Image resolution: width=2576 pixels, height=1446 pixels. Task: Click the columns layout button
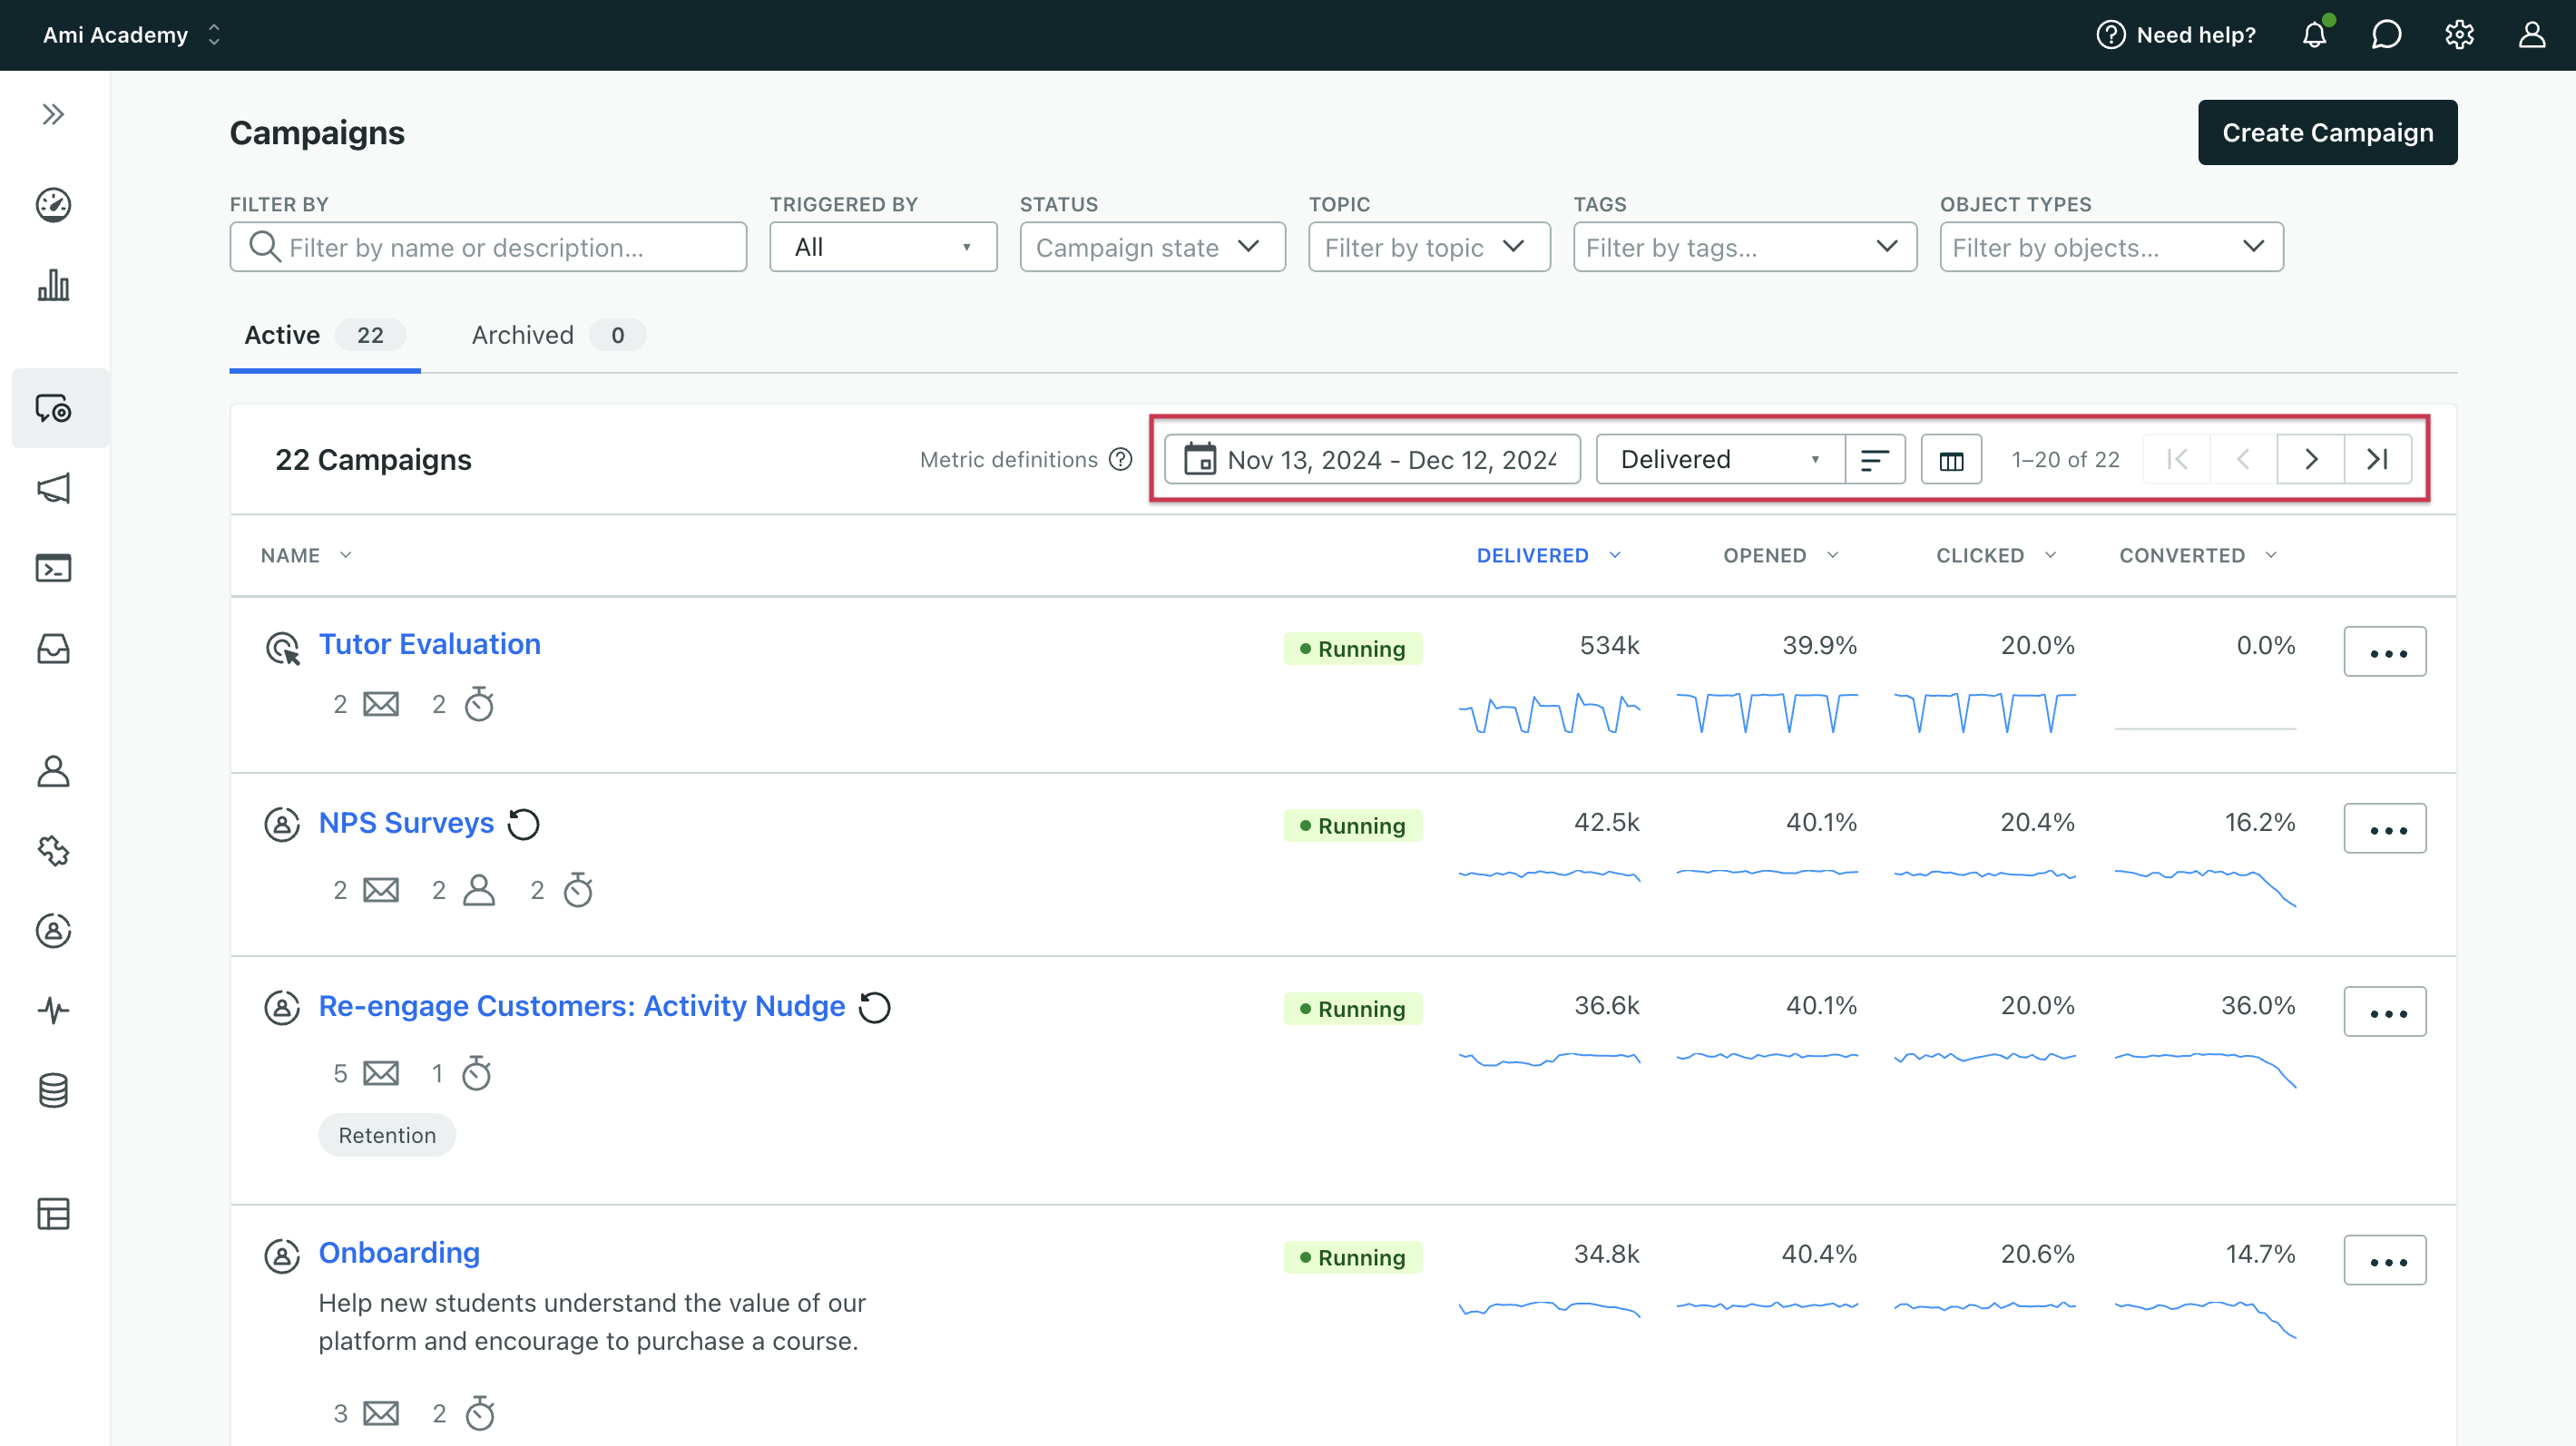1951,460
